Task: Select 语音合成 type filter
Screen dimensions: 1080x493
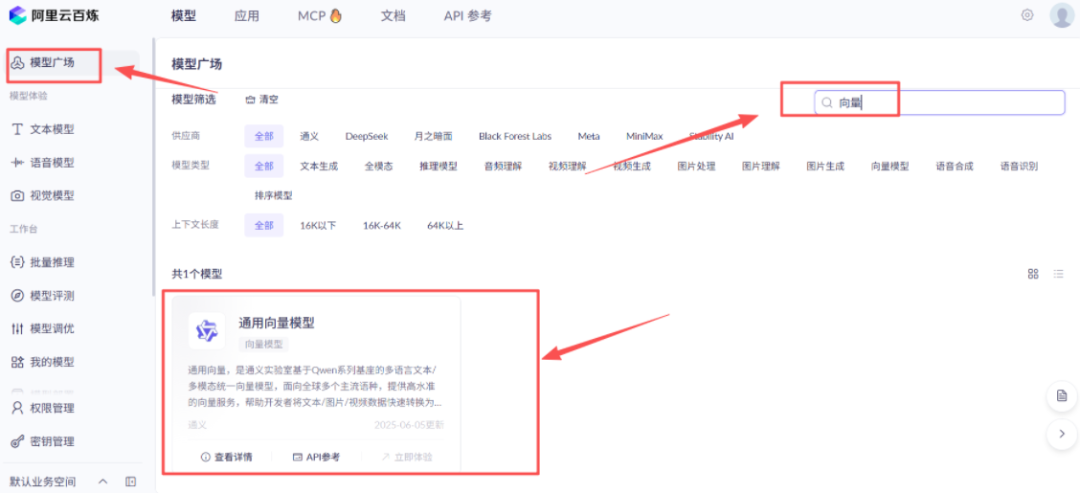Action: click(955, 166)
